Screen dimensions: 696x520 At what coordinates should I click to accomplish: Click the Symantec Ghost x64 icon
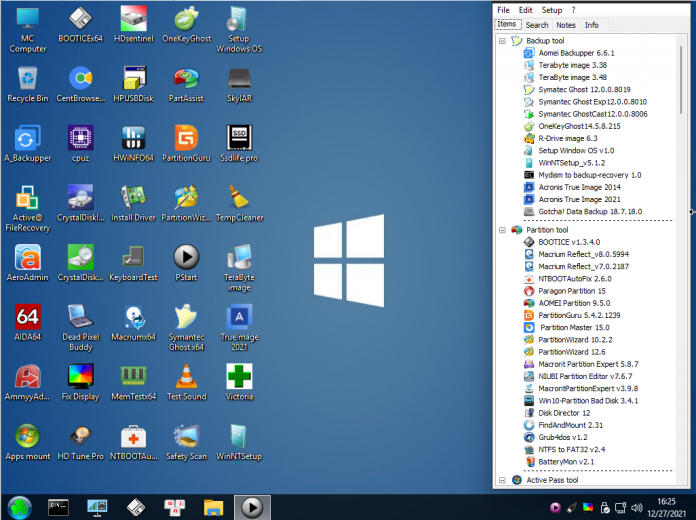click(186, 328)
